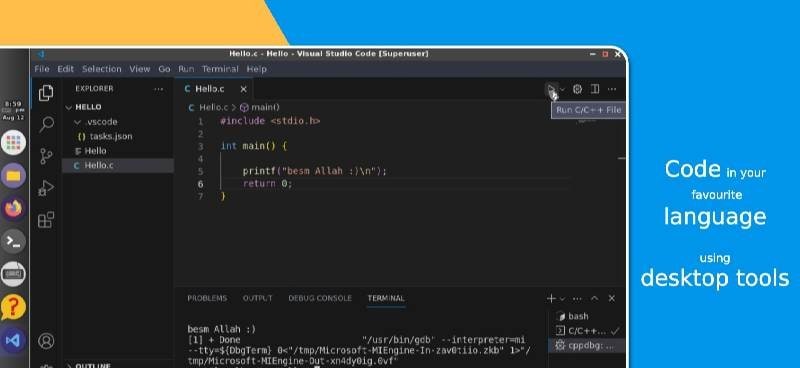Viewport: 800px width, 368px height.
Task: Open tasks.json in the explorer
Action: tap(117, 136)
